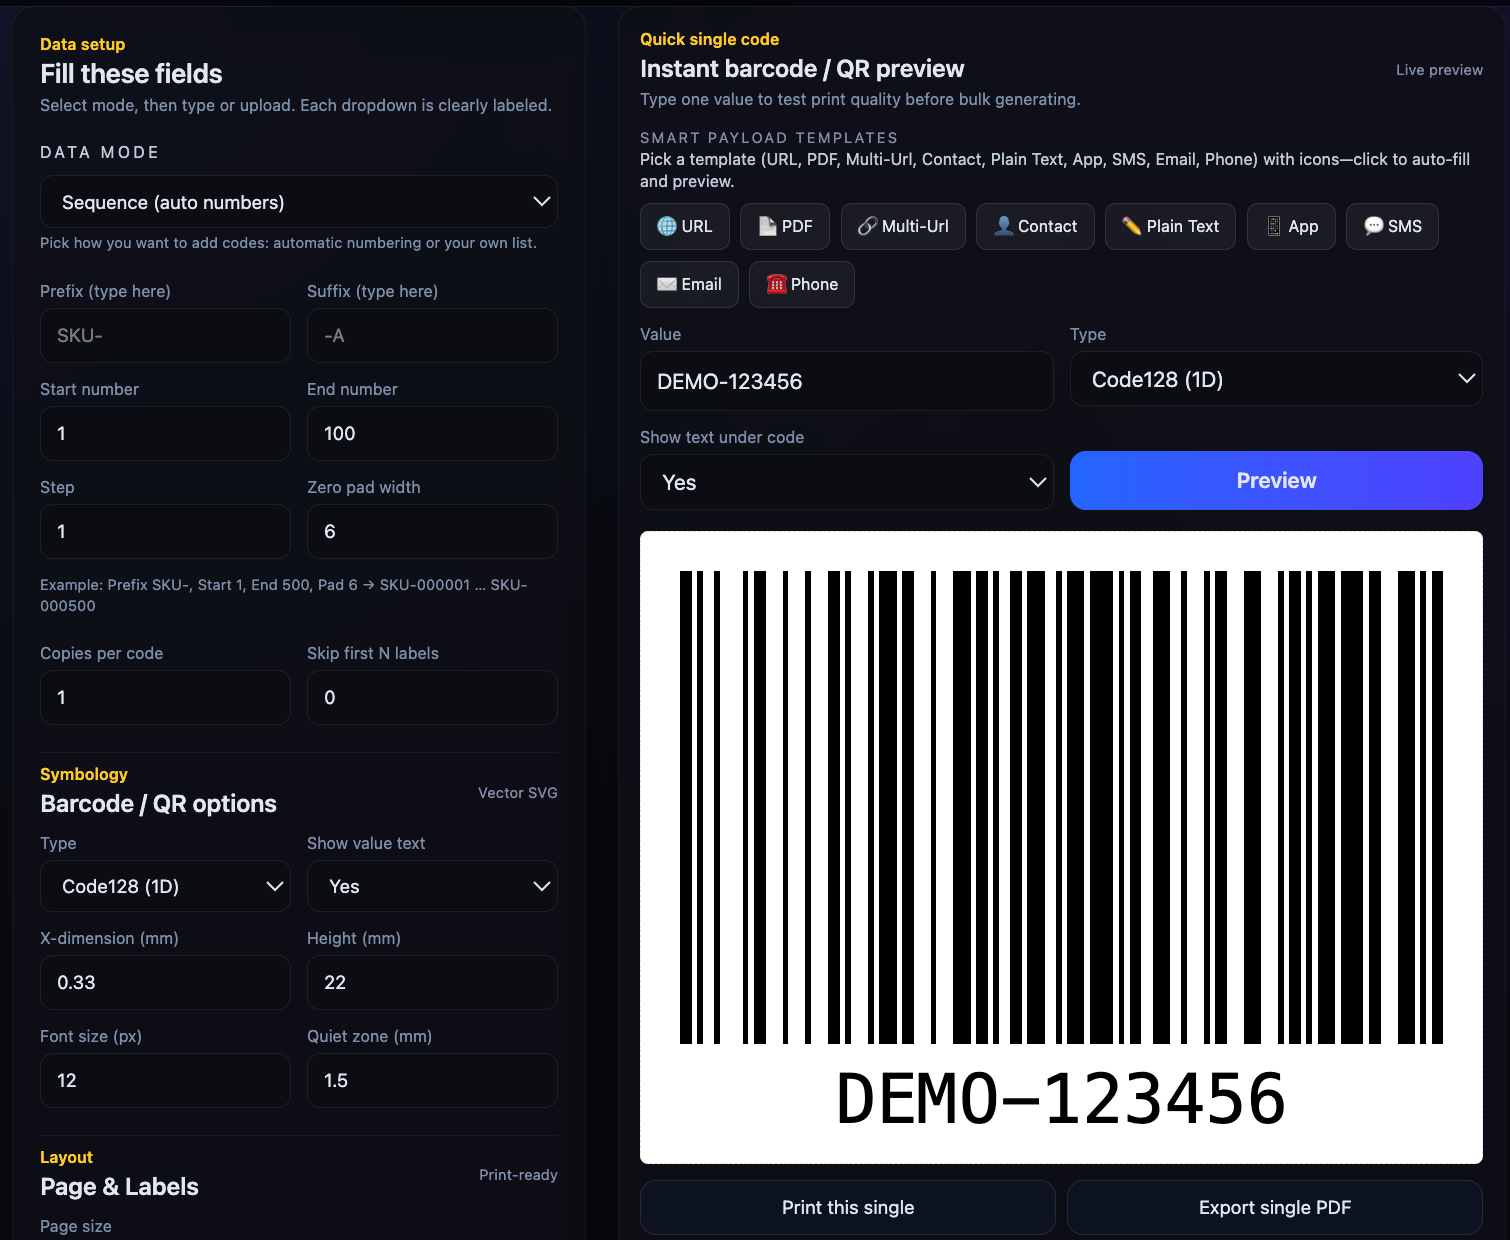Viewport: 1510px width, 1240px height.
Task: Click the Value field containing DEMO-123456
Action: coord(846,381)
